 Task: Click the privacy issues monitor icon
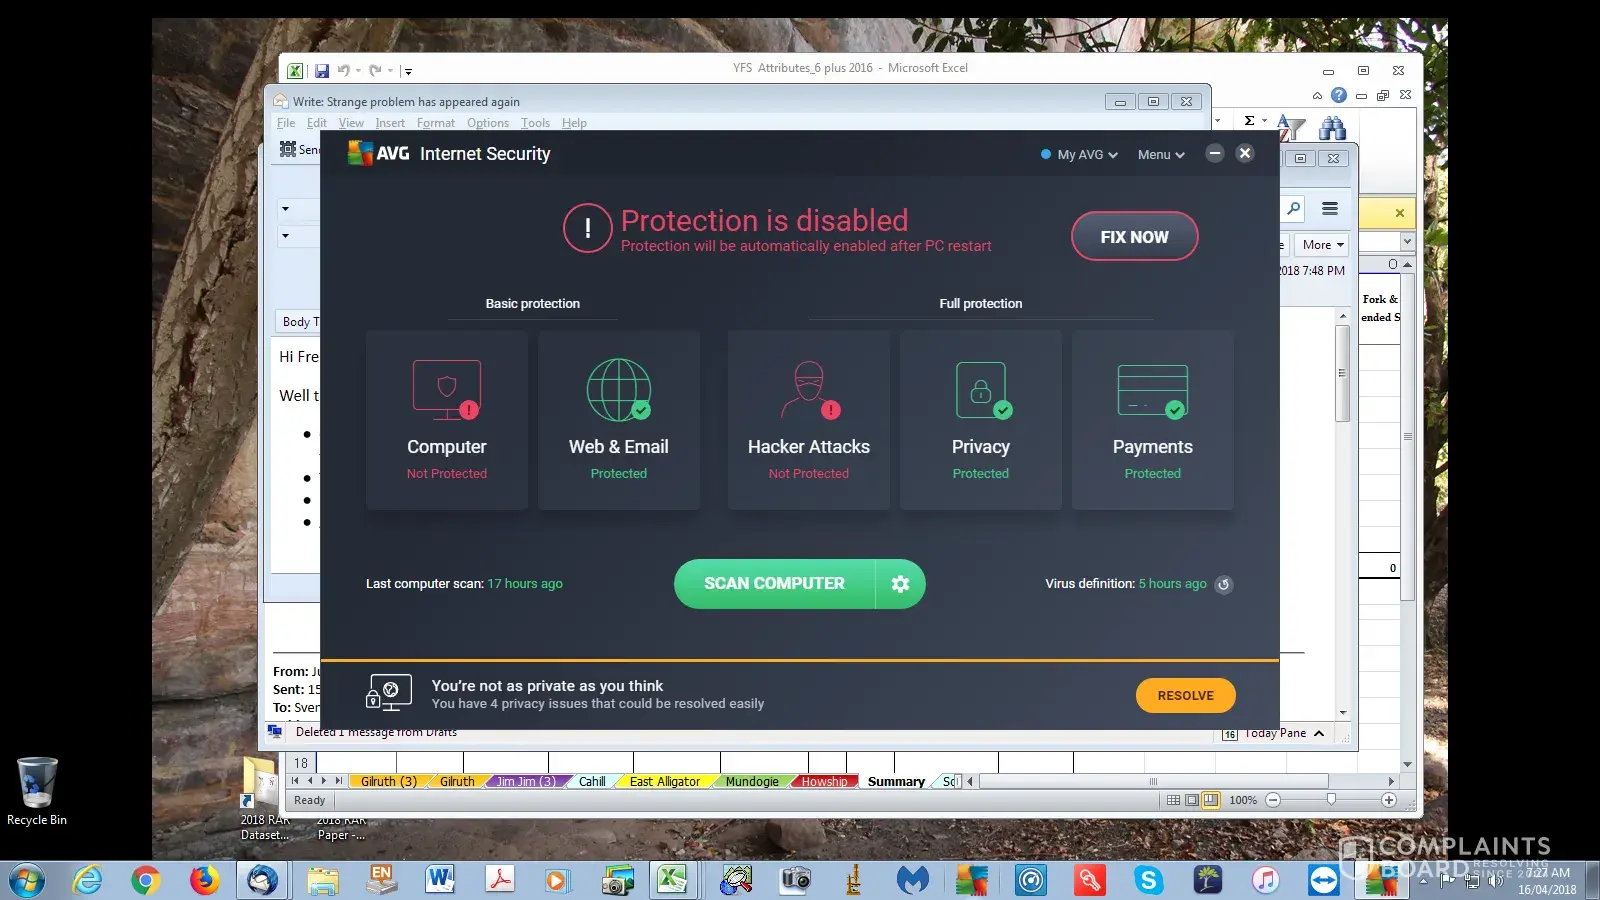click(389, 692)
